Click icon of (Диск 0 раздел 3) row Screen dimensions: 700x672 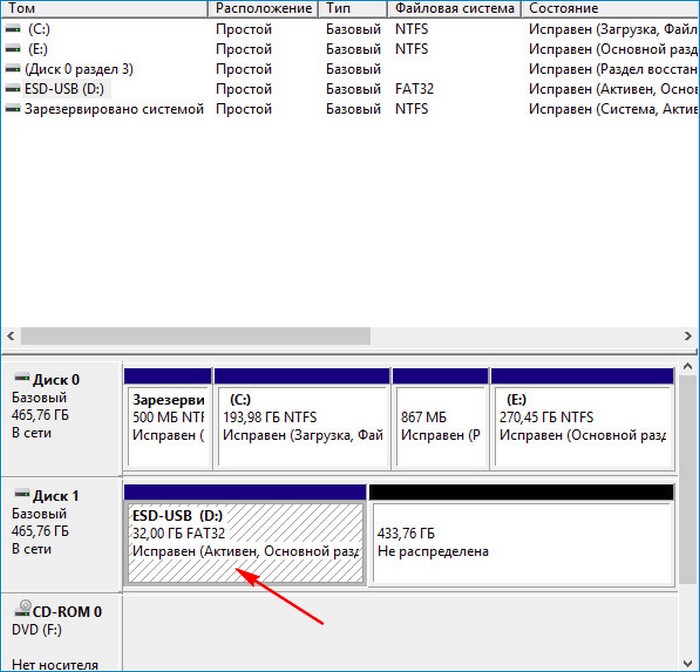[x=12, y=69]
